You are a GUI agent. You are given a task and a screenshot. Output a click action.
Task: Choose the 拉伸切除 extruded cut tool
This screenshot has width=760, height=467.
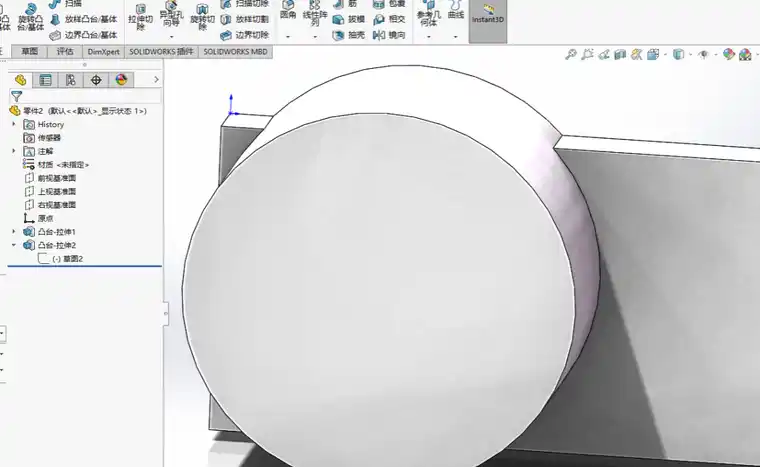point(141,17)
